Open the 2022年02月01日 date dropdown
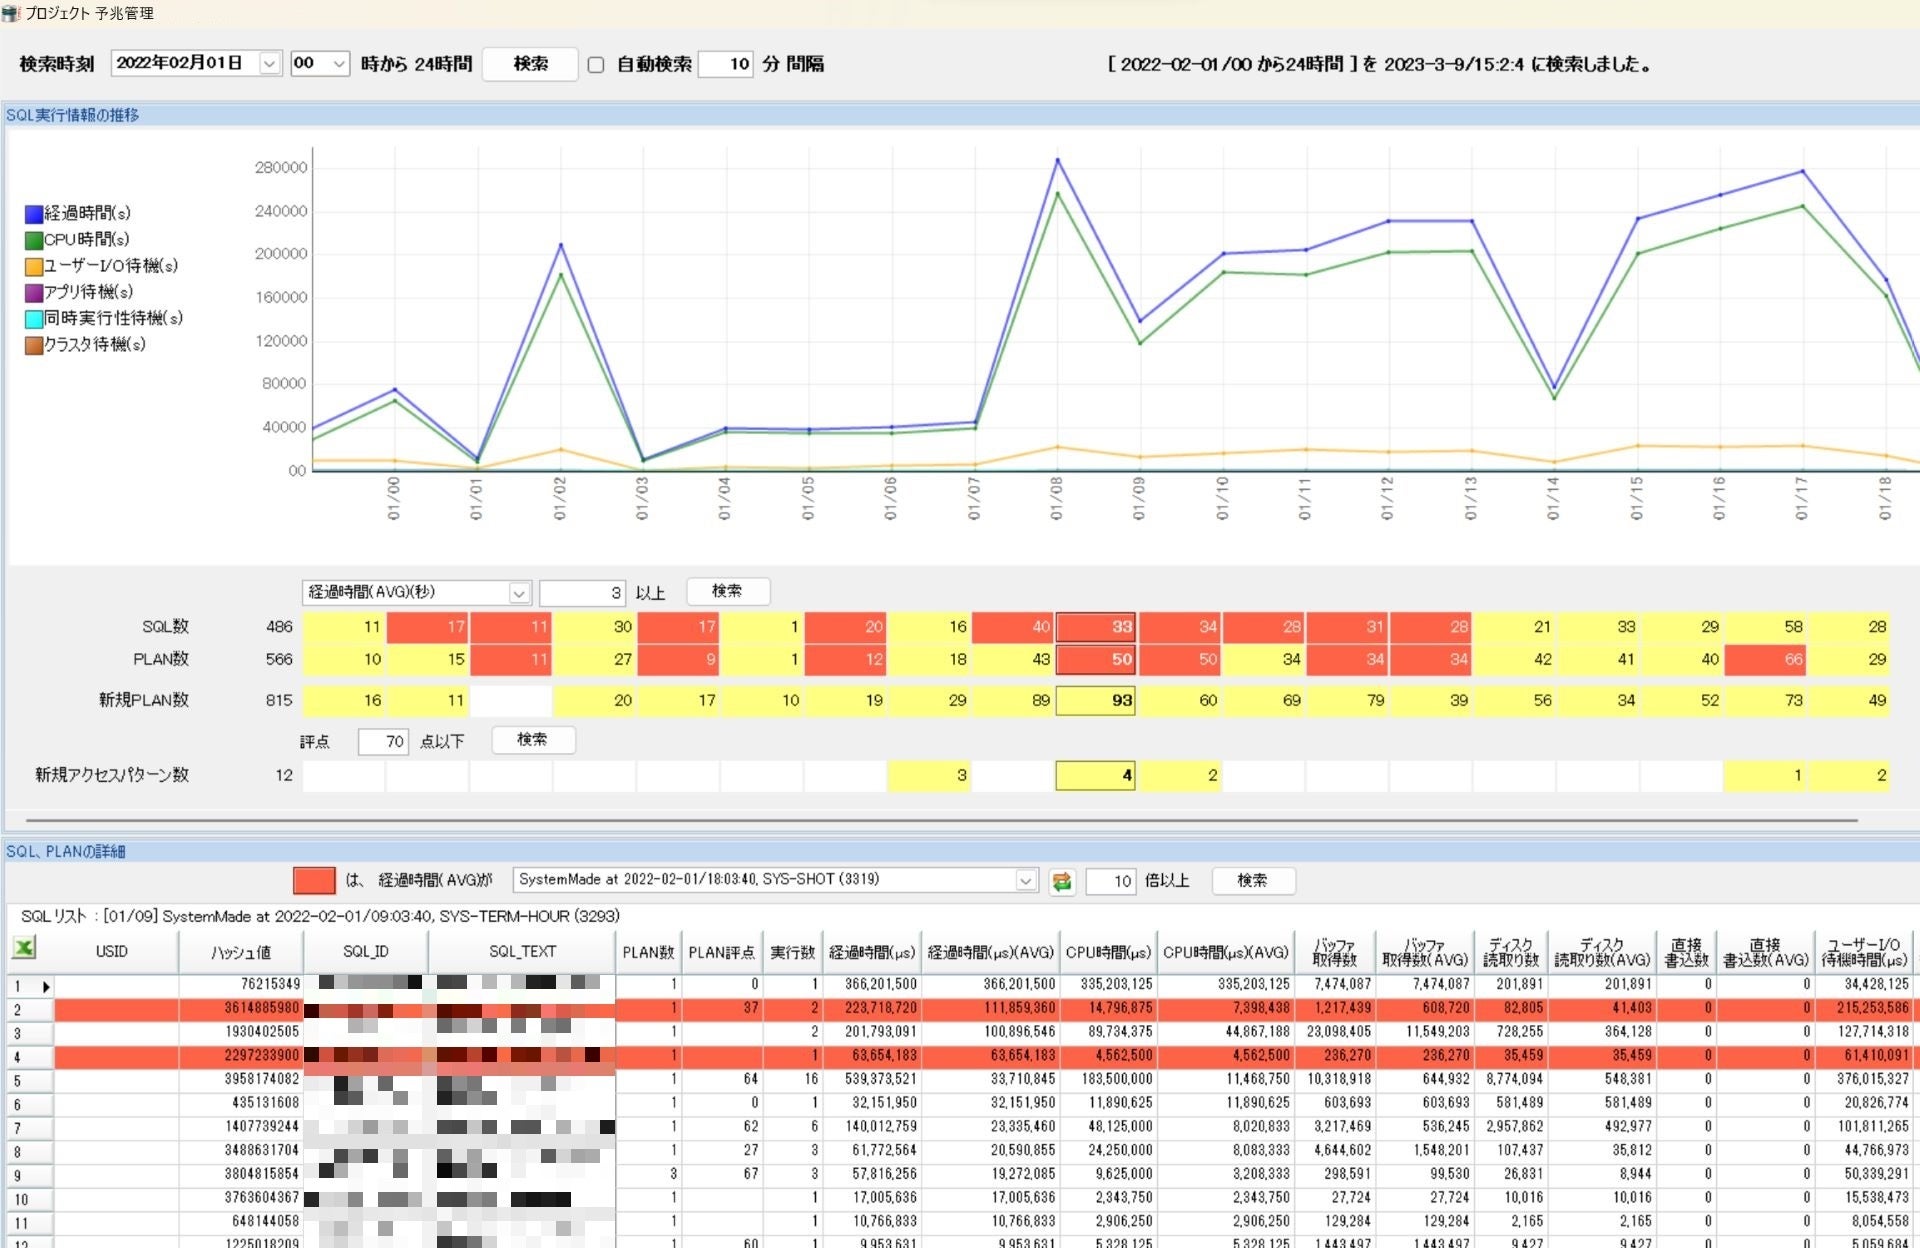Viewport: 1920px width, 1248px height. 269,62
